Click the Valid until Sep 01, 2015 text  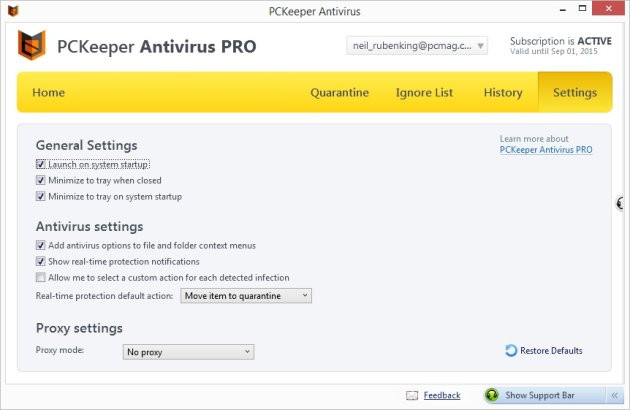[554, 51]
